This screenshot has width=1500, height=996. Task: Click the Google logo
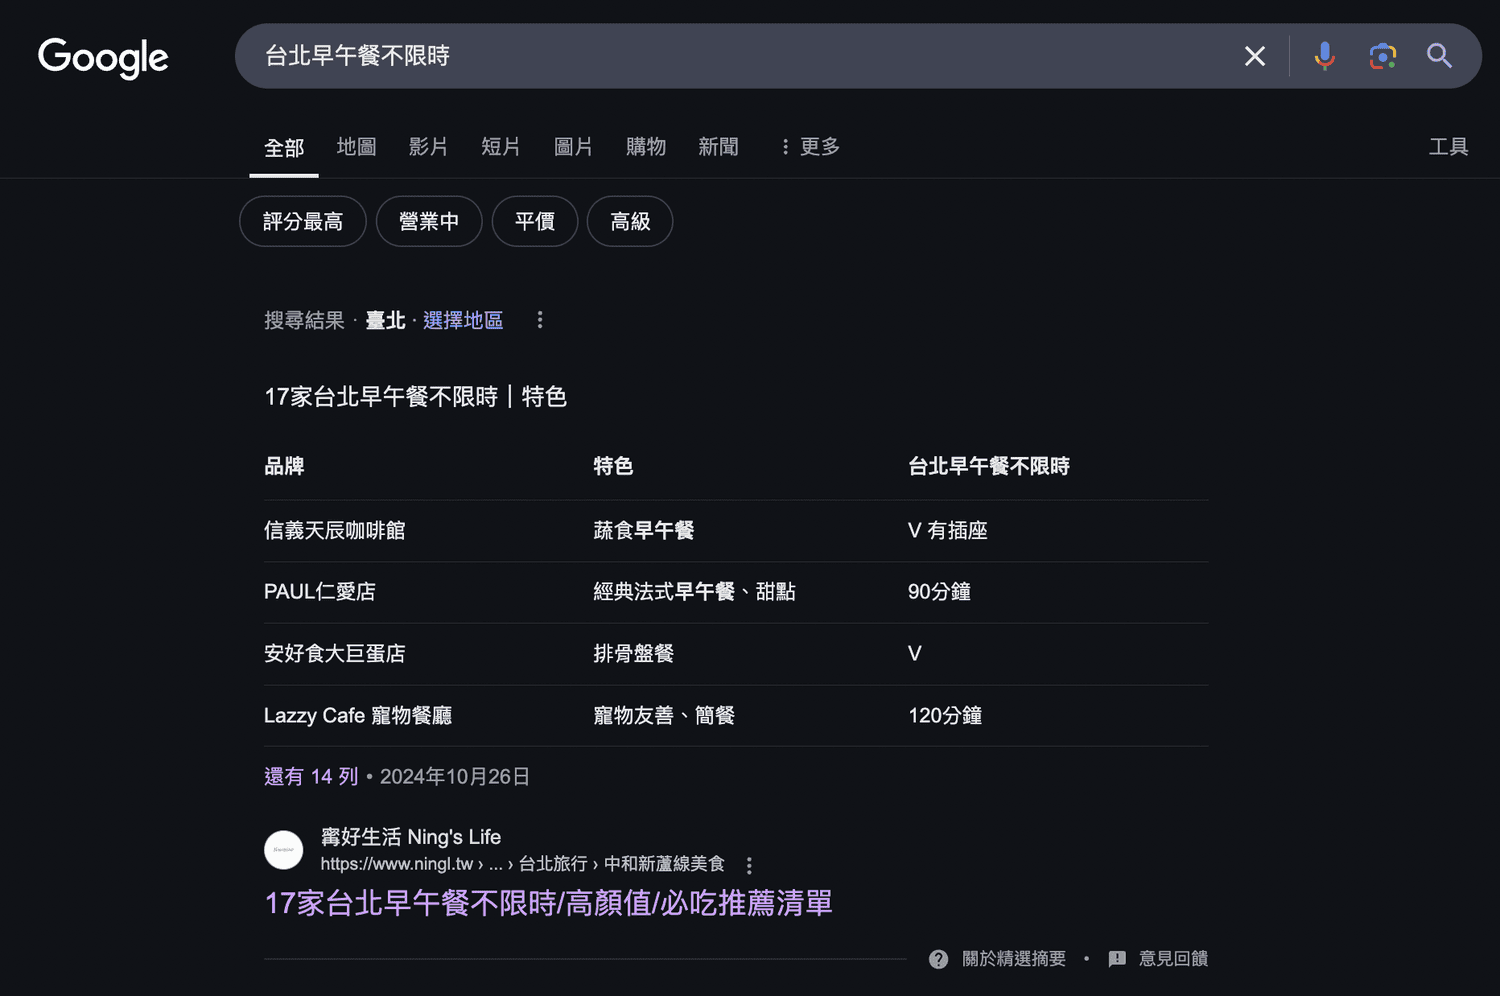pyautogui.click(x=103, y=57)
